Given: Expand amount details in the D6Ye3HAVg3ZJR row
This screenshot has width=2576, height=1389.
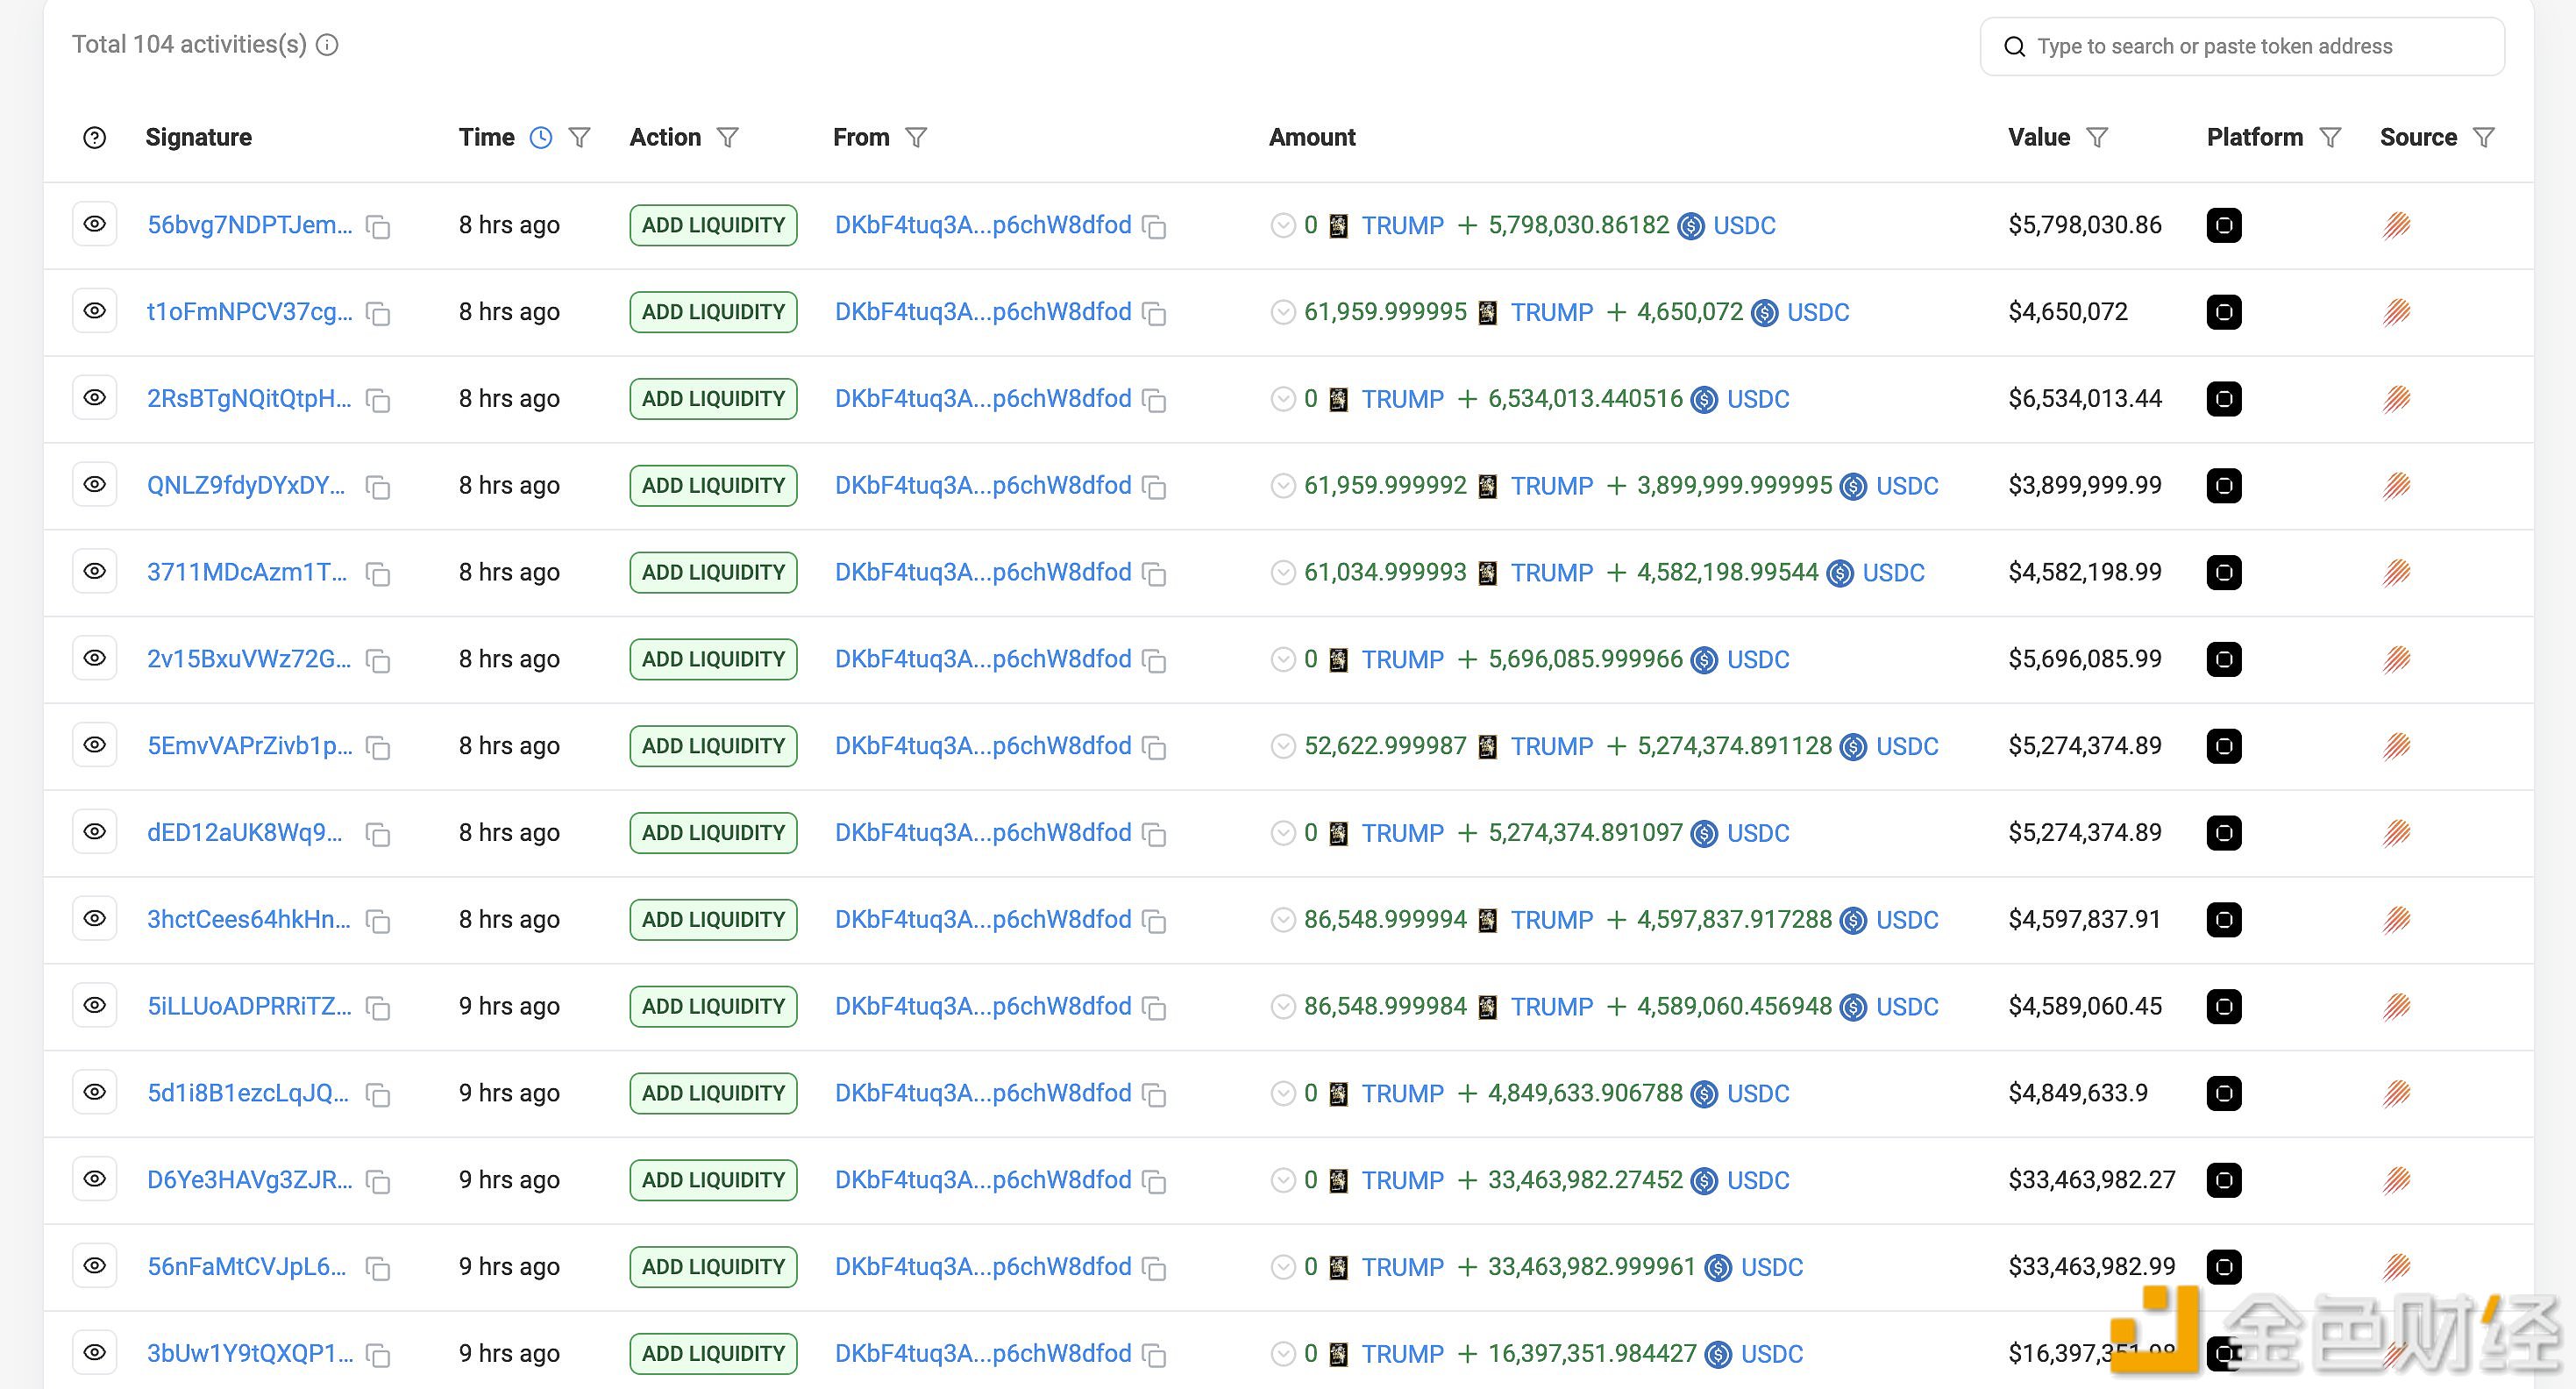Looking at the screenshot, I should click(x=1283, y=1181).
